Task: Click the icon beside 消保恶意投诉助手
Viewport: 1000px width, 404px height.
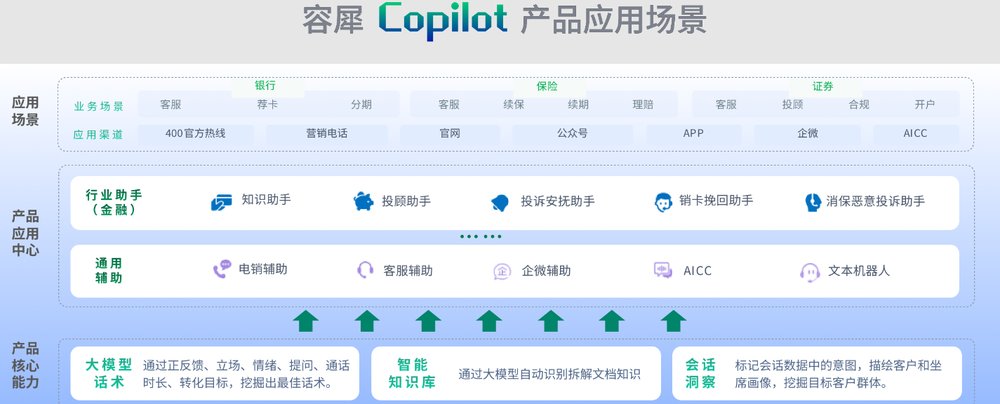Action: [x=812, y=202]
